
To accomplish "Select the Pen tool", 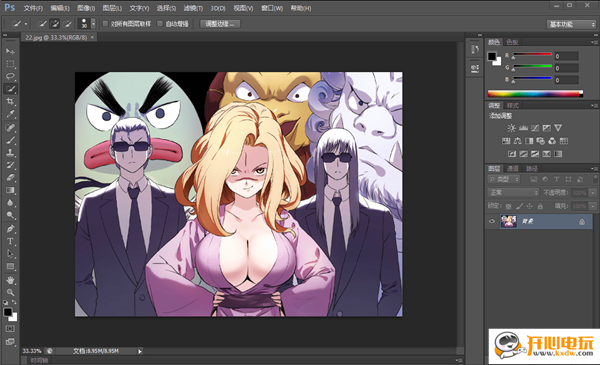I will [10, 229].
